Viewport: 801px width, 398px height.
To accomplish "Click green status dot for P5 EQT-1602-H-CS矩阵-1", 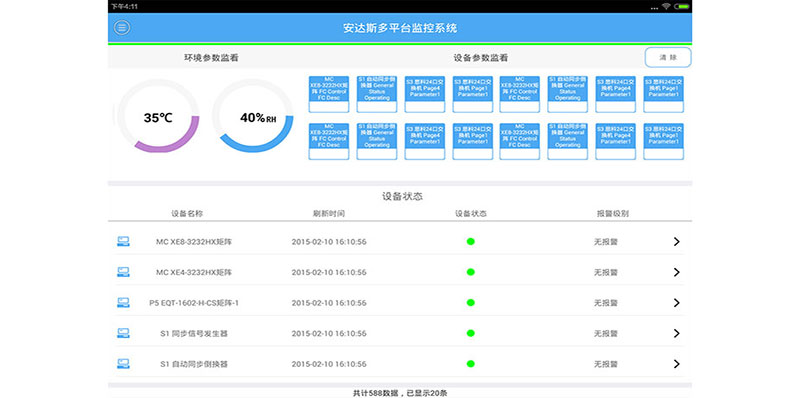I will point(470,302).
